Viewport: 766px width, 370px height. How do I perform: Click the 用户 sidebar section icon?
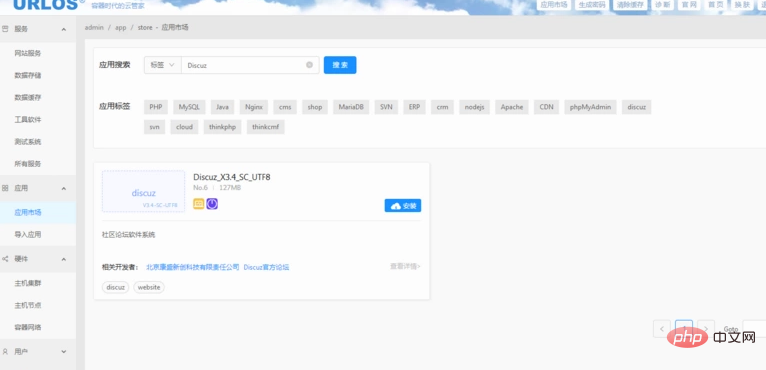pyautogui.click(x=5, y=351)
